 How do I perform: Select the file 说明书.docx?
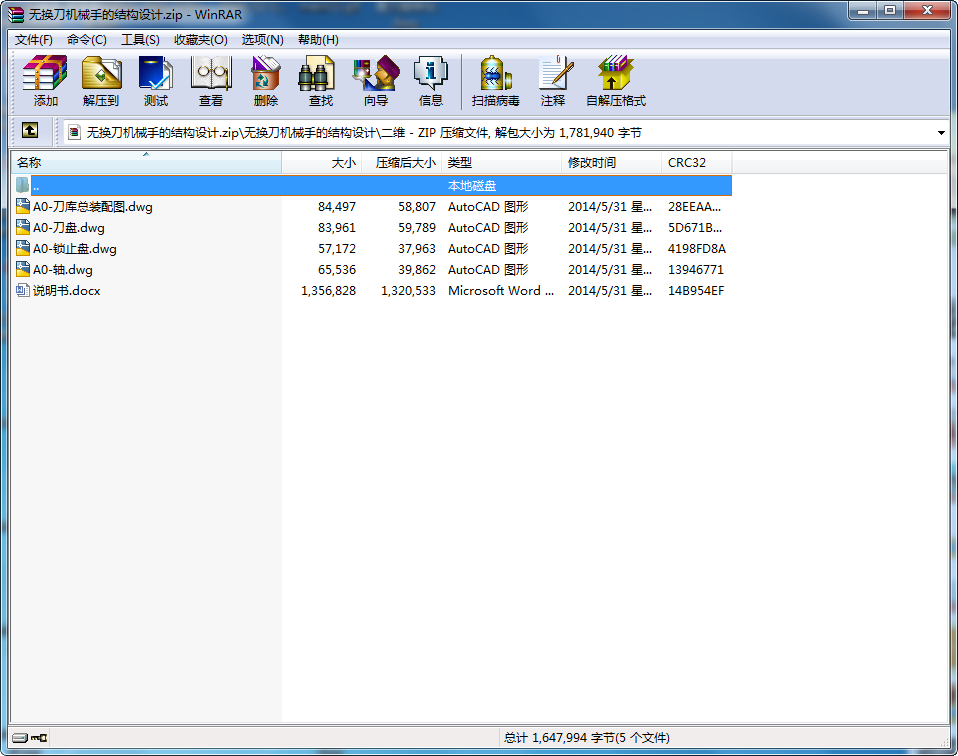66,291
